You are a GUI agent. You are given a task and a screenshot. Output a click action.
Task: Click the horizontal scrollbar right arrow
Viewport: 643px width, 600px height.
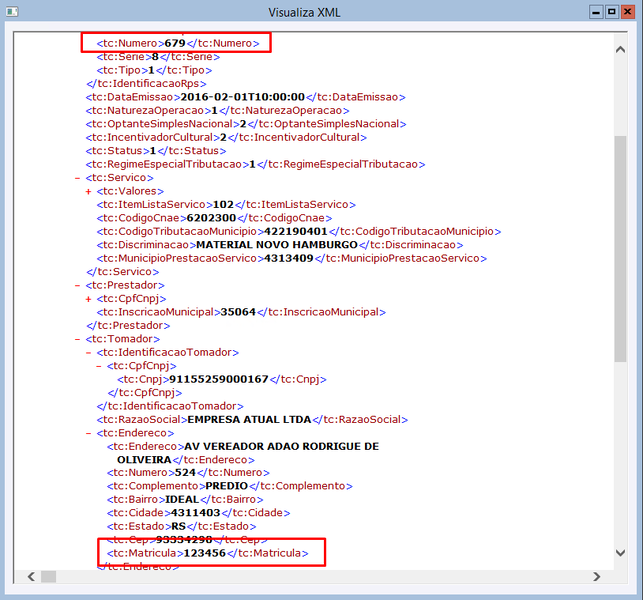(x=597, y=576)
